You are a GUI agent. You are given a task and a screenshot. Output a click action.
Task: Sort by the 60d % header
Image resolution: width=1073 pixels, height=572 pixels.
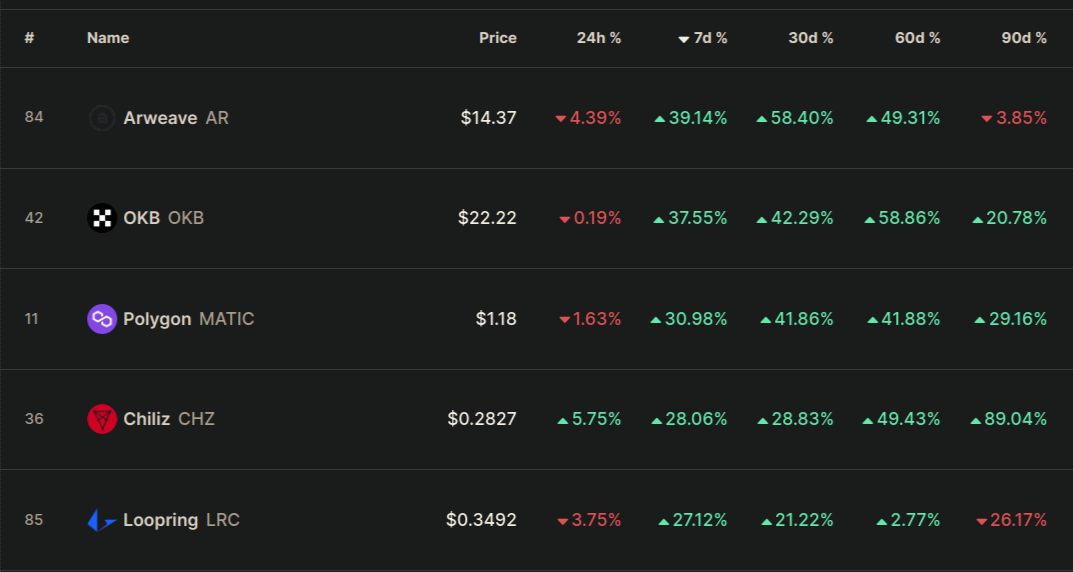click(x=918, y=38)
